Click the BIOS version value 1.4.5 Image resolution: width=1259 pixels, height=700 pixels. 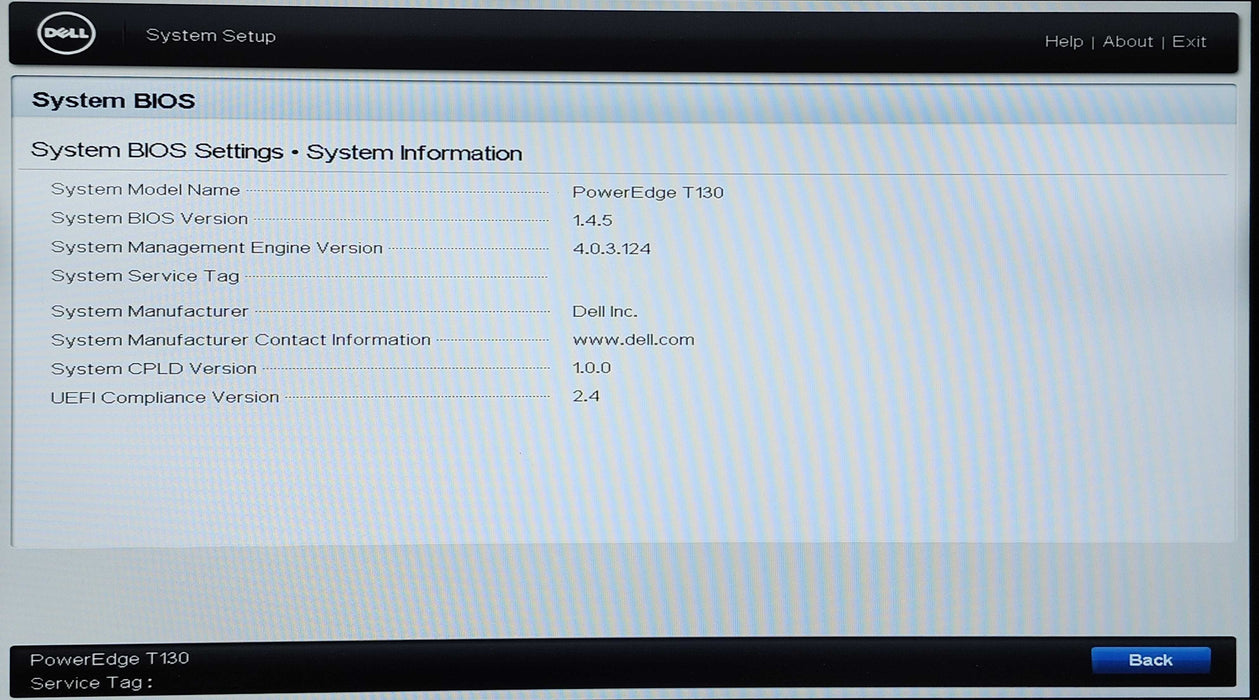pyautogui.click(x=592, y=219)
